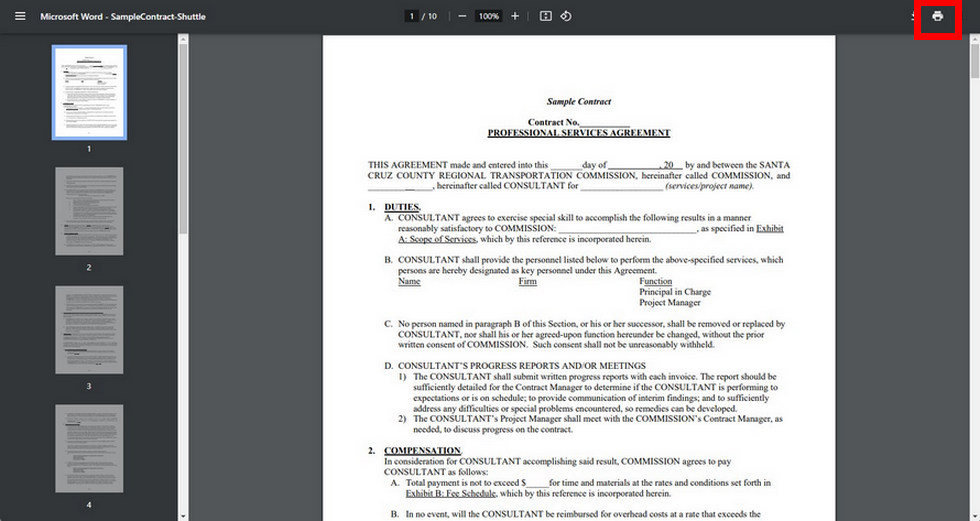Click the 'Name' column label
Image resolution: width=980 pixels, height=521 pixels.
(409, 281)
